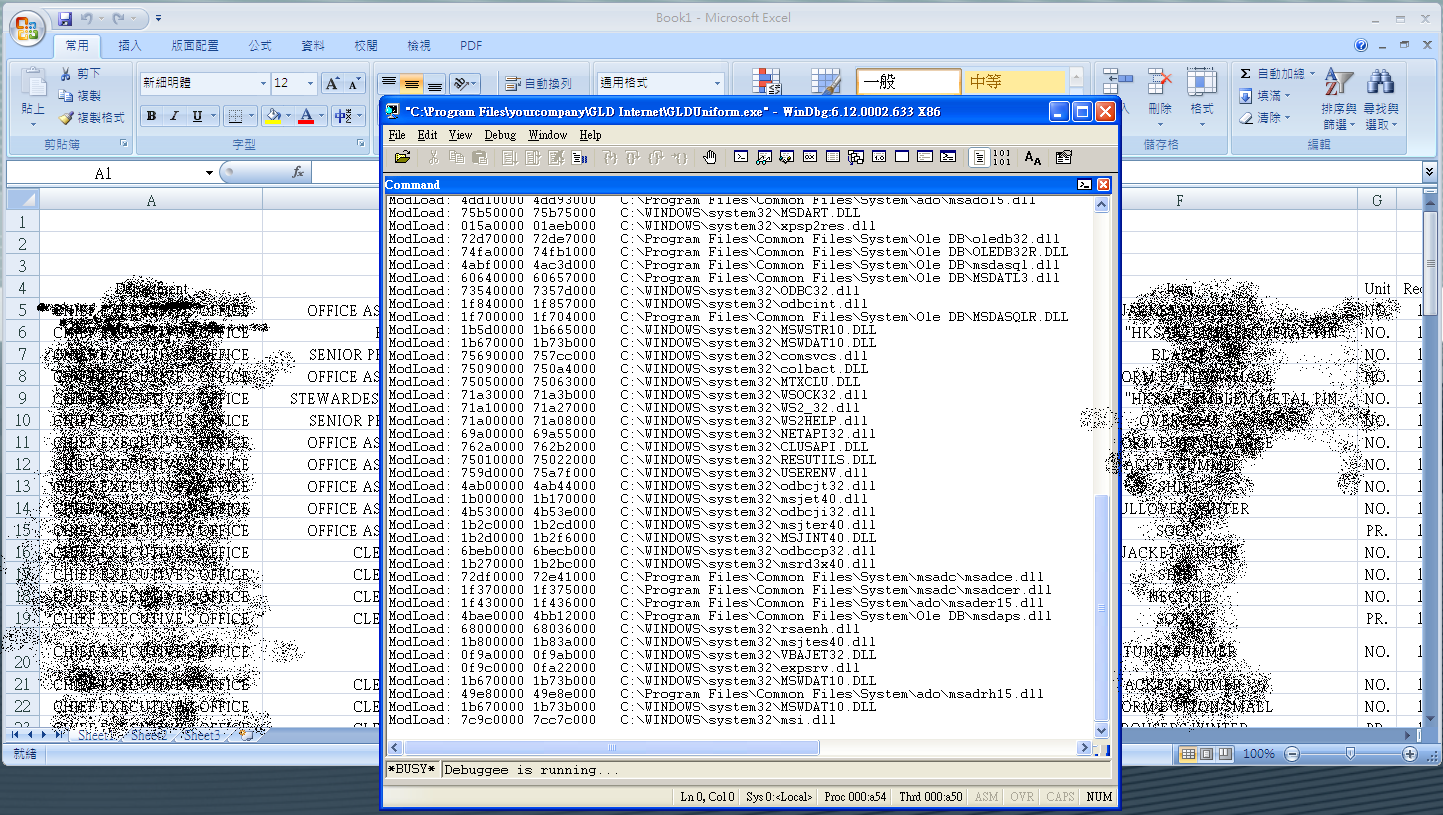This screenshot has width=1443, height=815.
Task: Click the WinDbg command input field
Action: (x=776, y=770)
